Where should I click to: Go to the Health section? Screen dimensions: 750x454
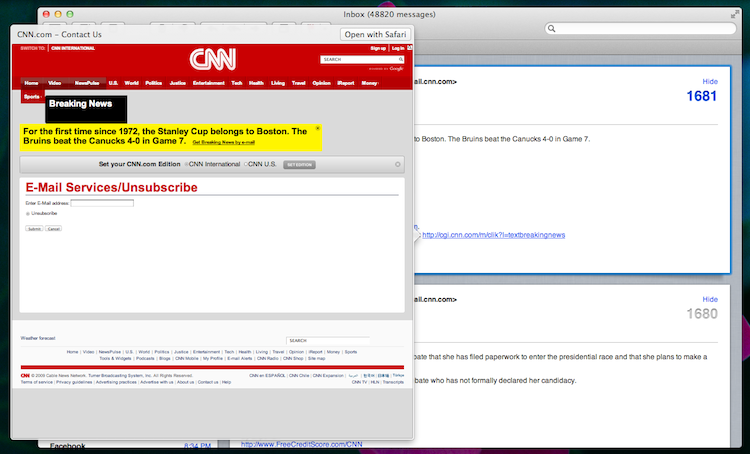[256, 83]
